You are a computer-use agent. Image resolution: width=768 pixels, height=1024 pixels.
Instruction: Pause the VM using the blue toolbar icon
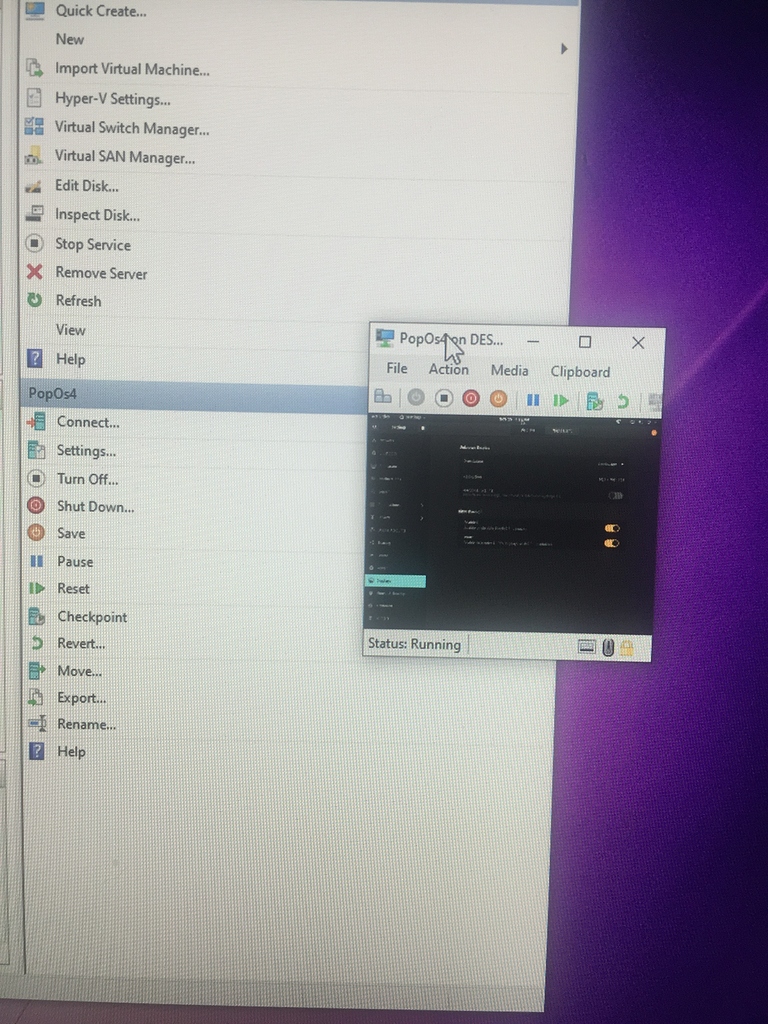tap(533, 400)
